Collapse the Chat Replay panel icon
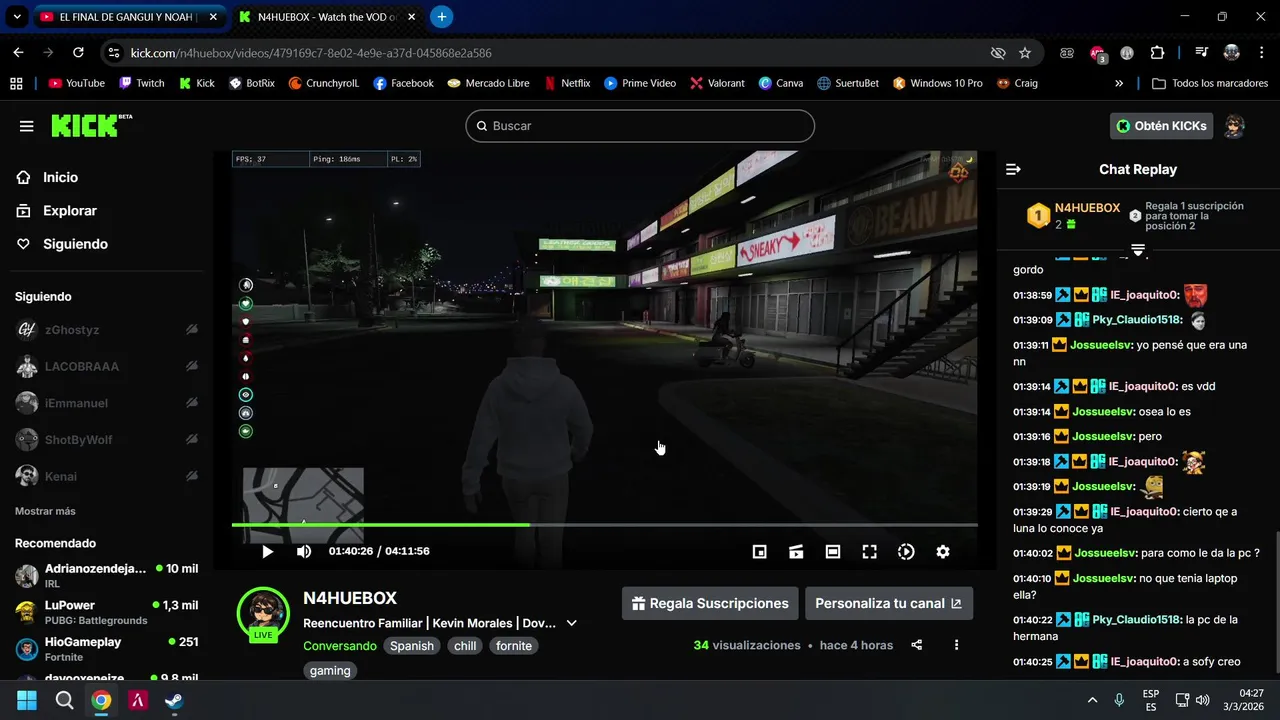Screen dimensions: 1280x720 pyautogui.click(x=1013, y=170)
